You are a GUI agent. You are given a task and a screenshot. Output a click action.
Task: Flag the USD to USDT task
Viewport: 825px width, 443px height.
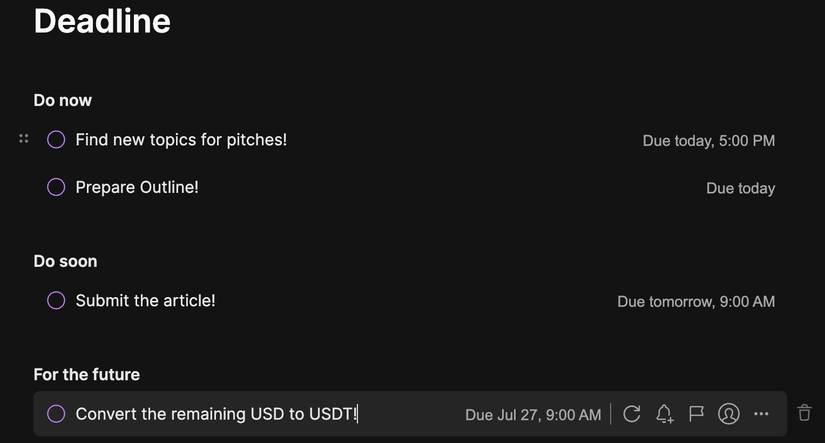[x=697, y=414]
